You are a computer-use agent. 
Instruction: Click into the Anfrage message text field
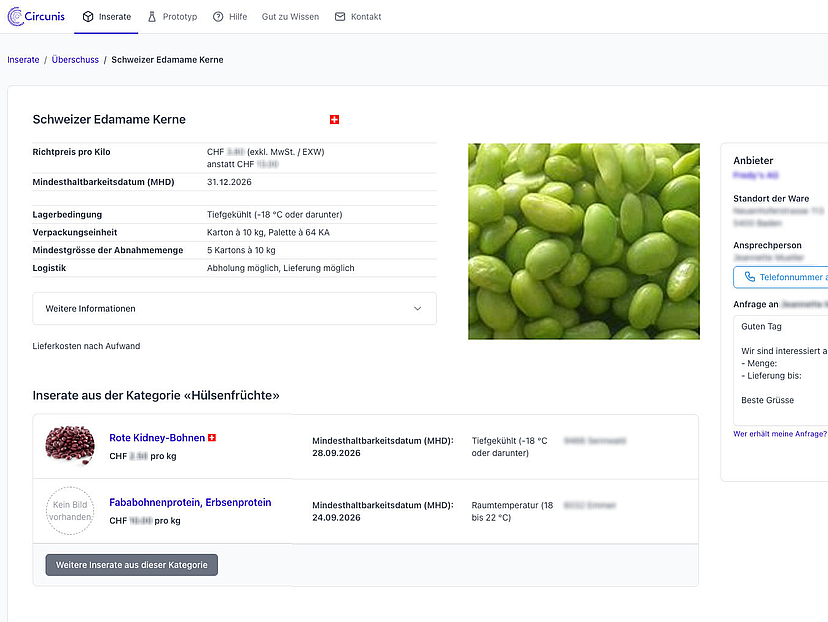coord(782,370)
